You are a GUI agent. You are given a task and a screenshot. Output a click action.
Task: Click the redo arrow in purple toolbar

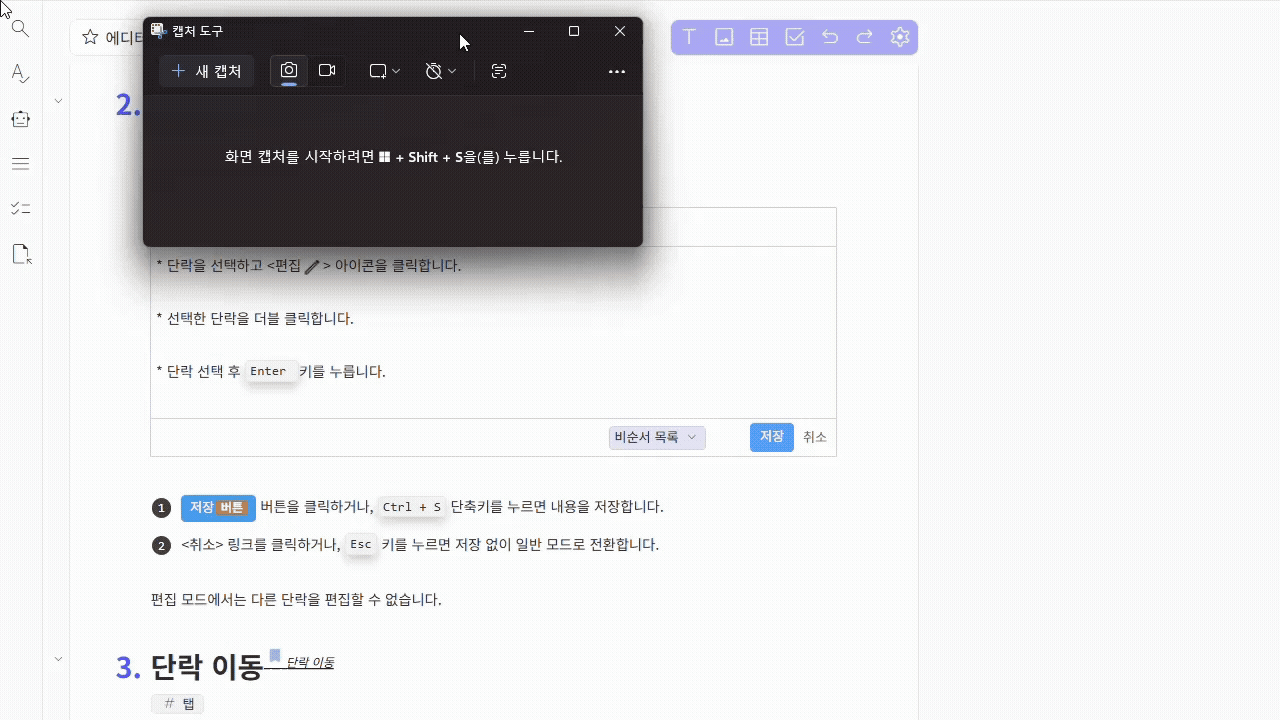[865, 38]
